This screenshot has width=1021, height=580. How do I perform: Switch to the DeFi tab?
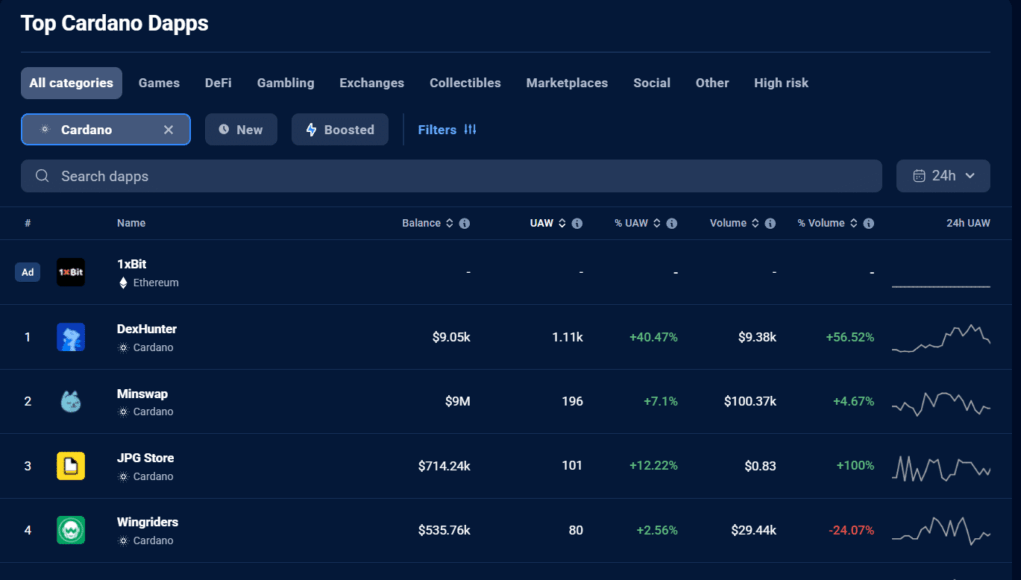click(218, 83)
